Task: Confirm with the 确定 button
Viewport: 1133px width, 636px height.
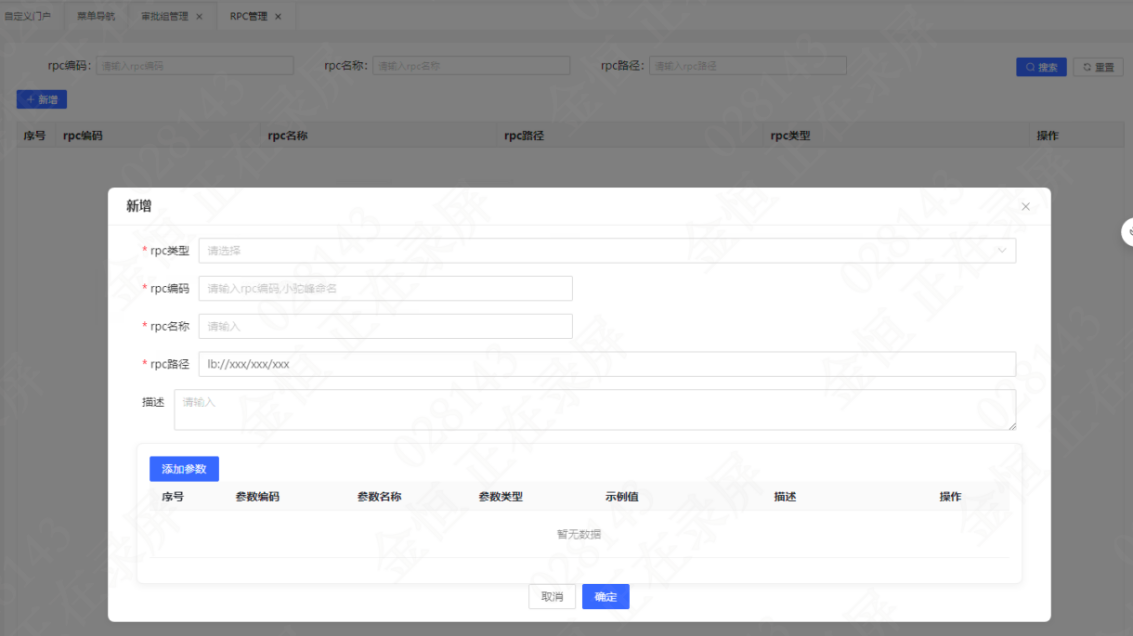Action: 606,597
